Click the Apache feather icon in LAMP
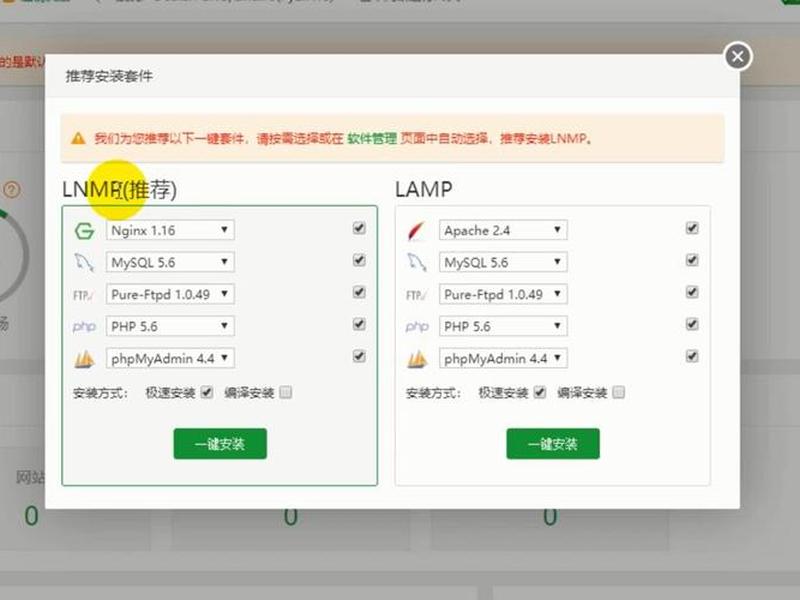Viewport: 800px width, 600px height. [x=417, y=231]
